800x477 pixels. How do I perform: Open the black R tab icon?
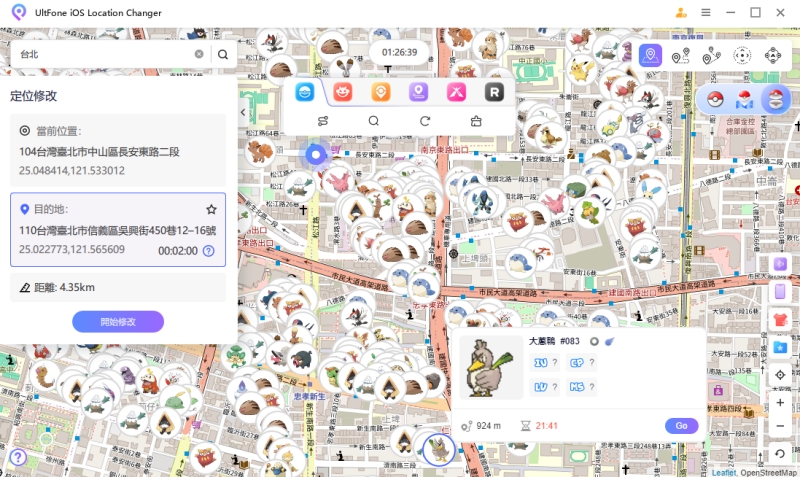click(x=493, y=92)
